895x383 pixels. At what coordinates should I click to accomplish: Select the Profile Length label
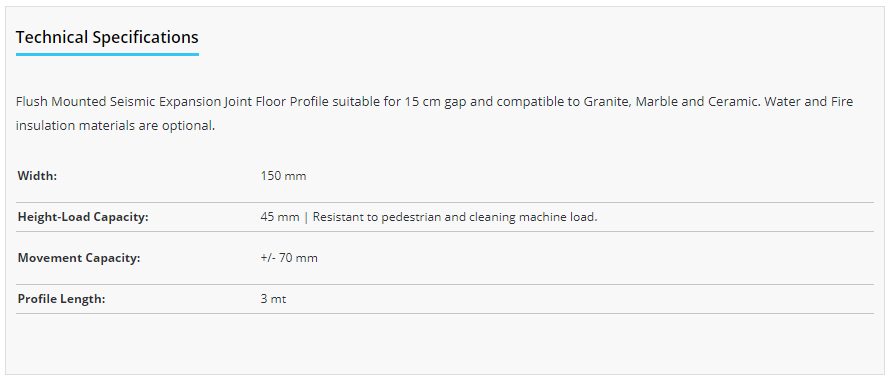[x=62, y=299]
